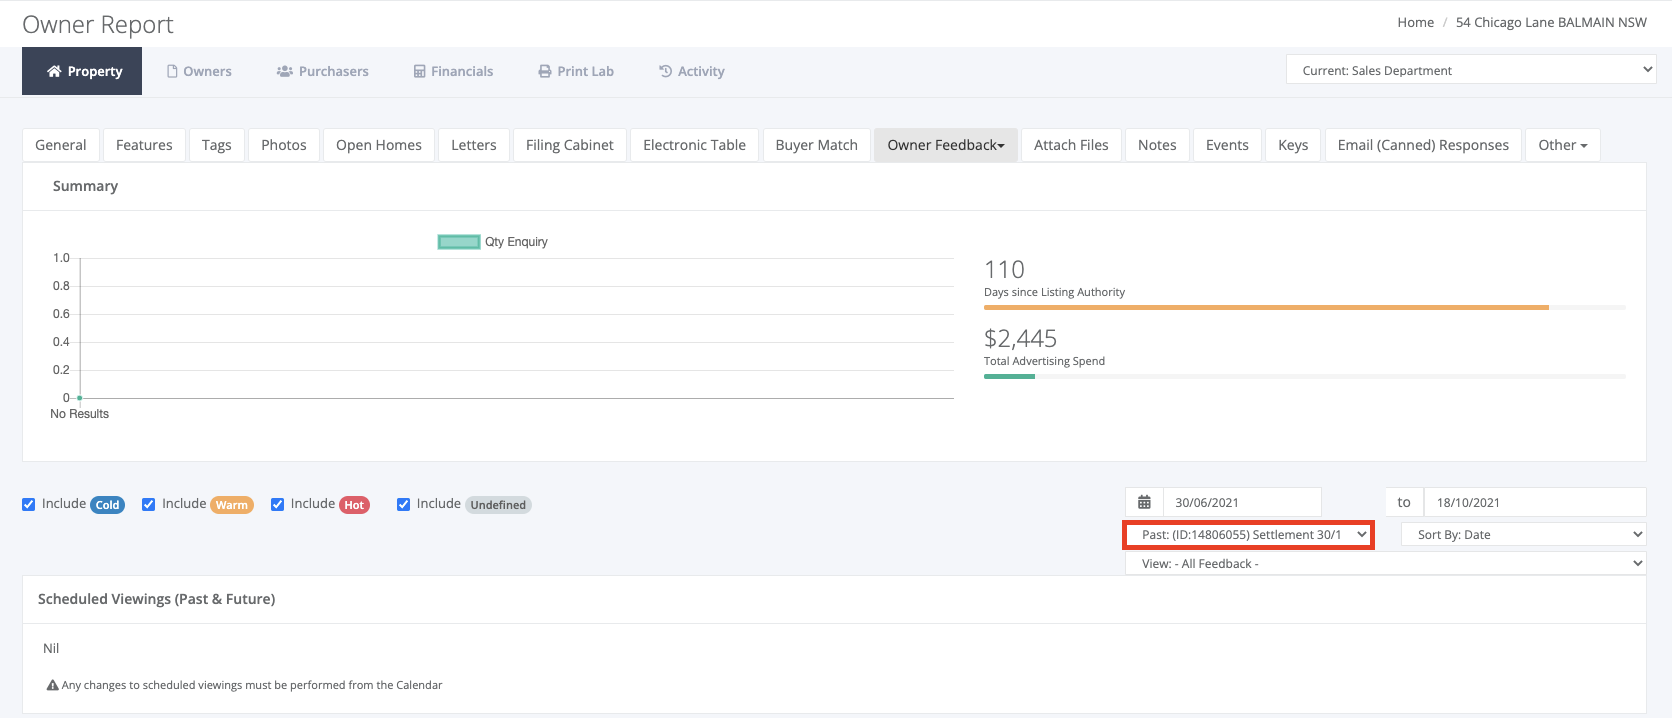This screenshot has width=1672, height=718.
Task: Click the people icon beside Purchasers
Action: 285,72
